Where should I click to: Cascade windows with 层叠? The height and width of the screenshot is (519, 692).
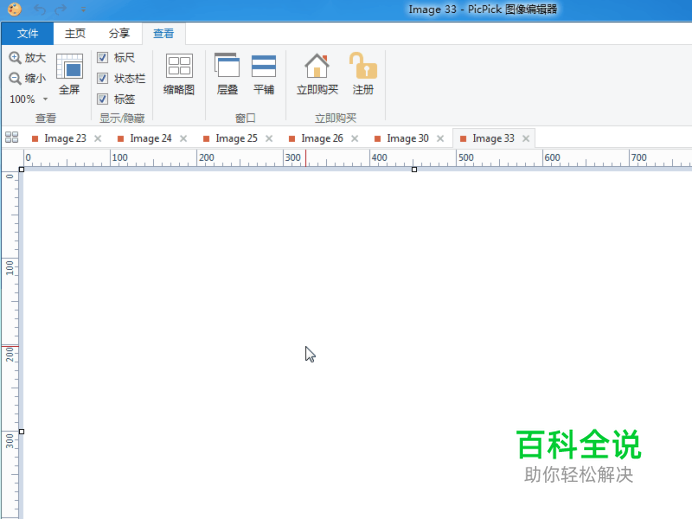(227, 74)
